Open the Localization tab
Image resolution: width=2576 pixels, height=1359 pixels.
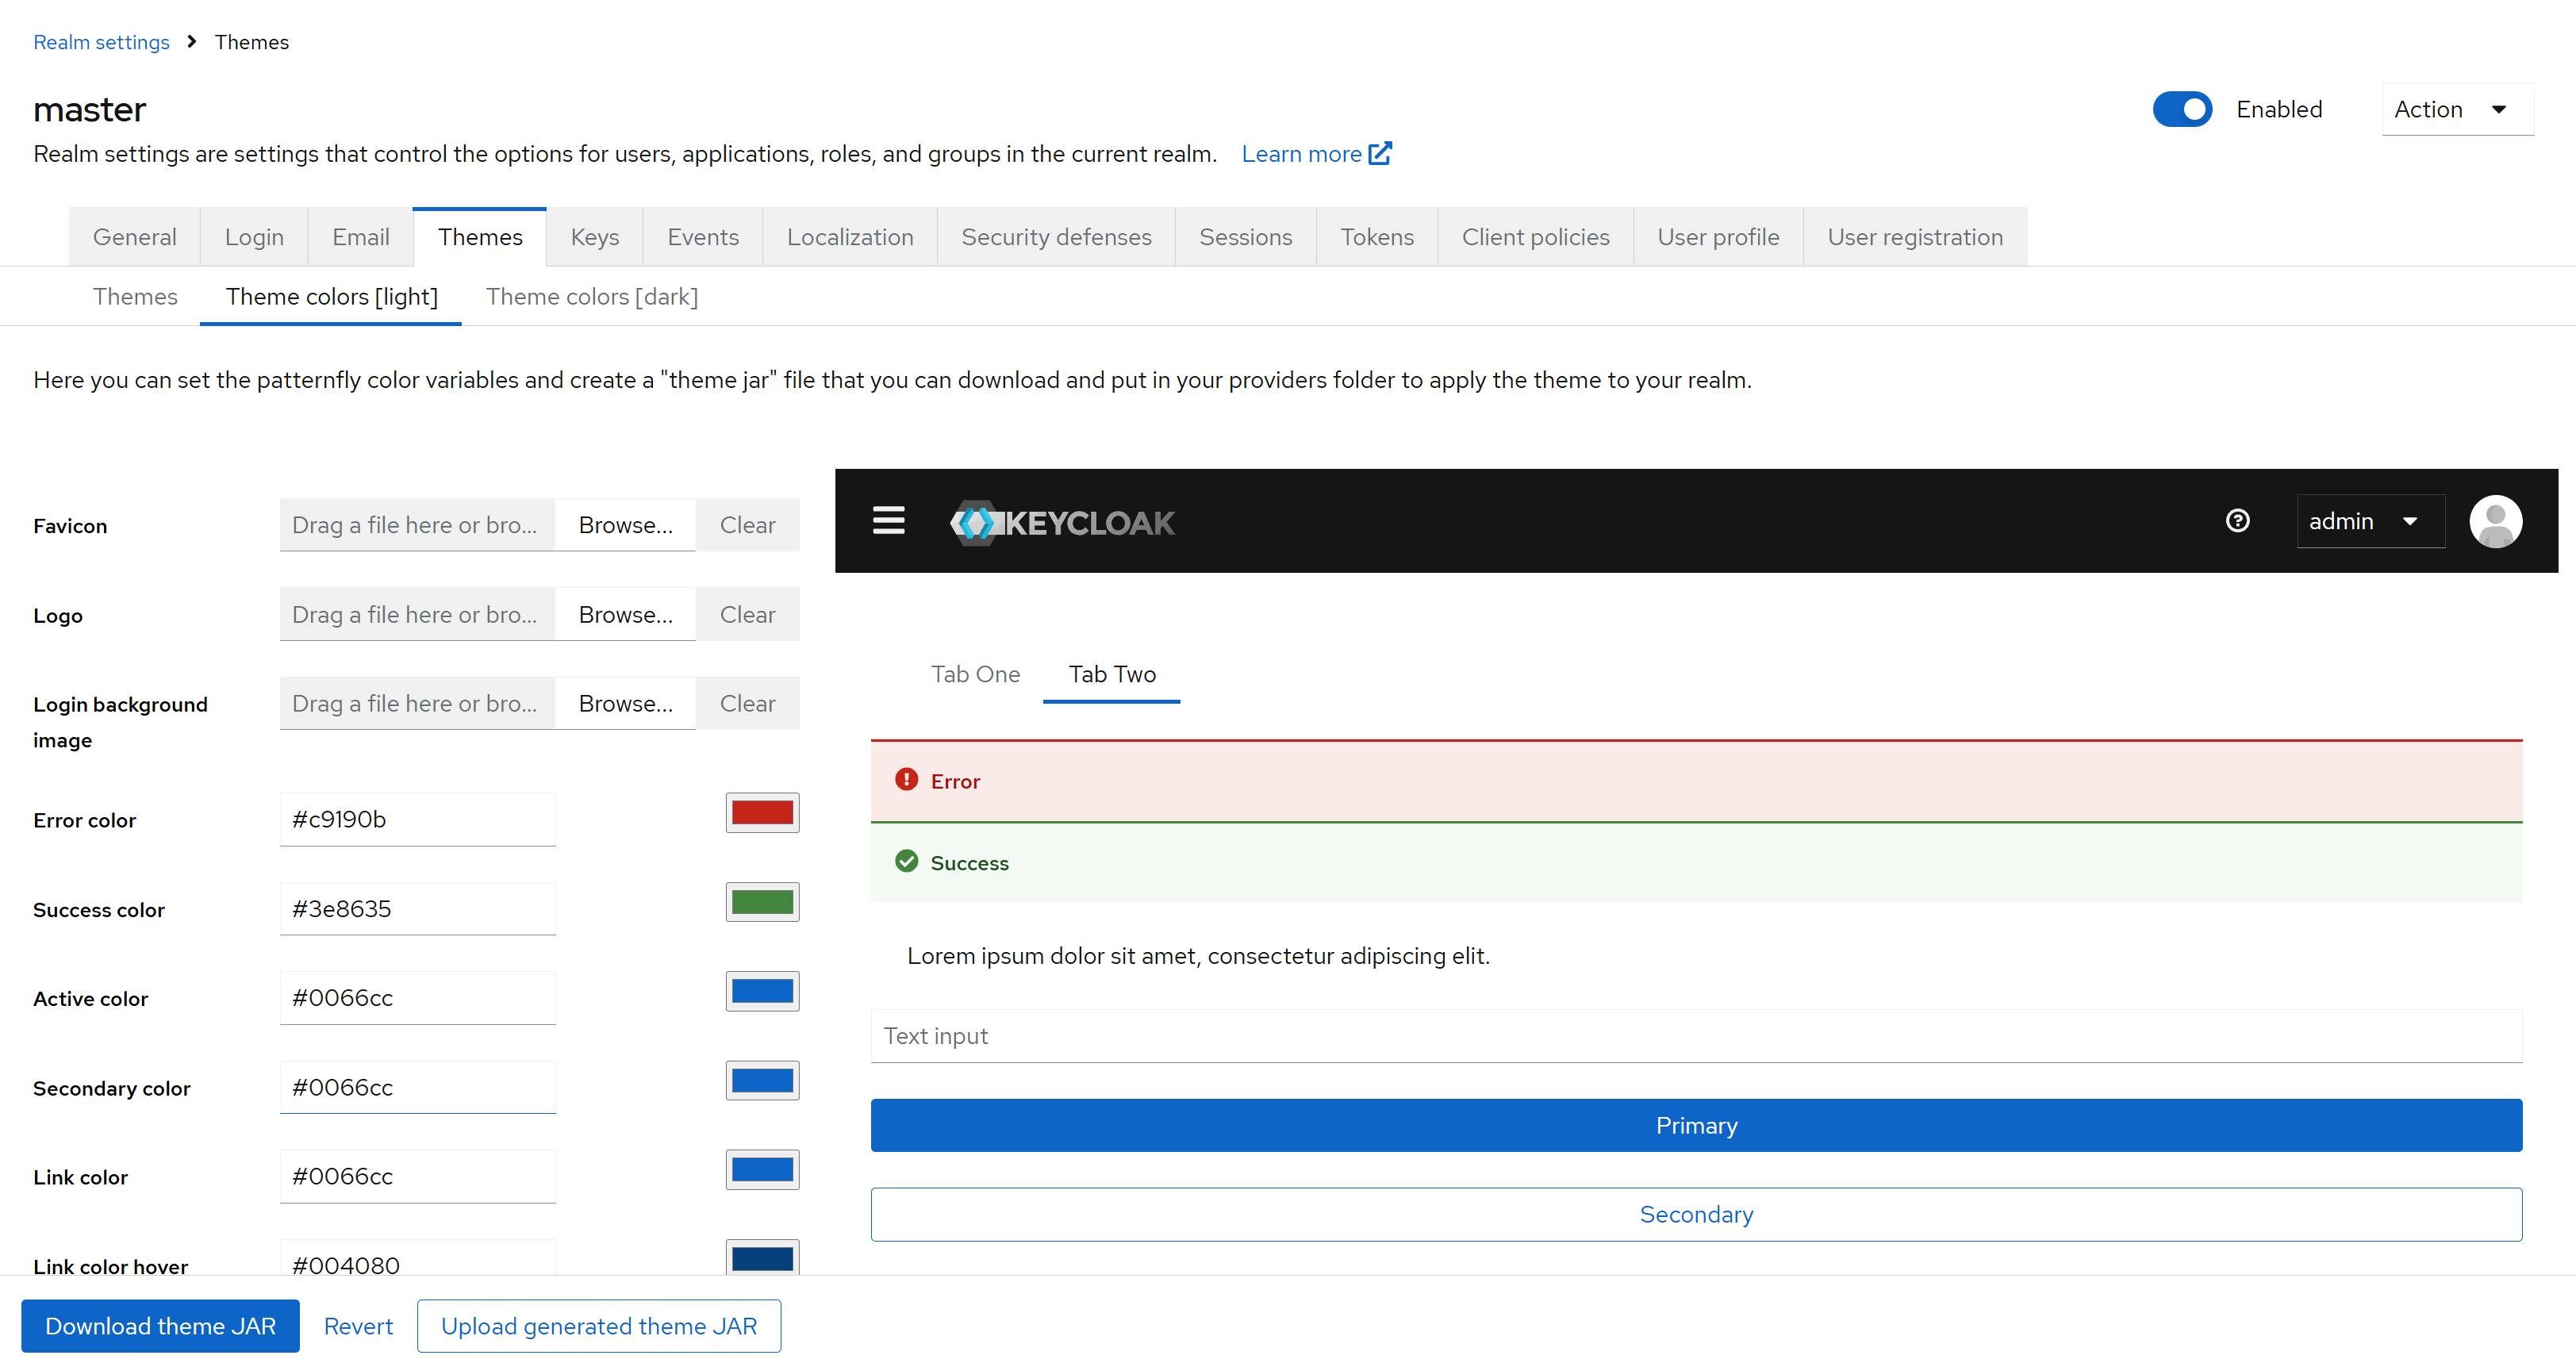coord(849,237)
